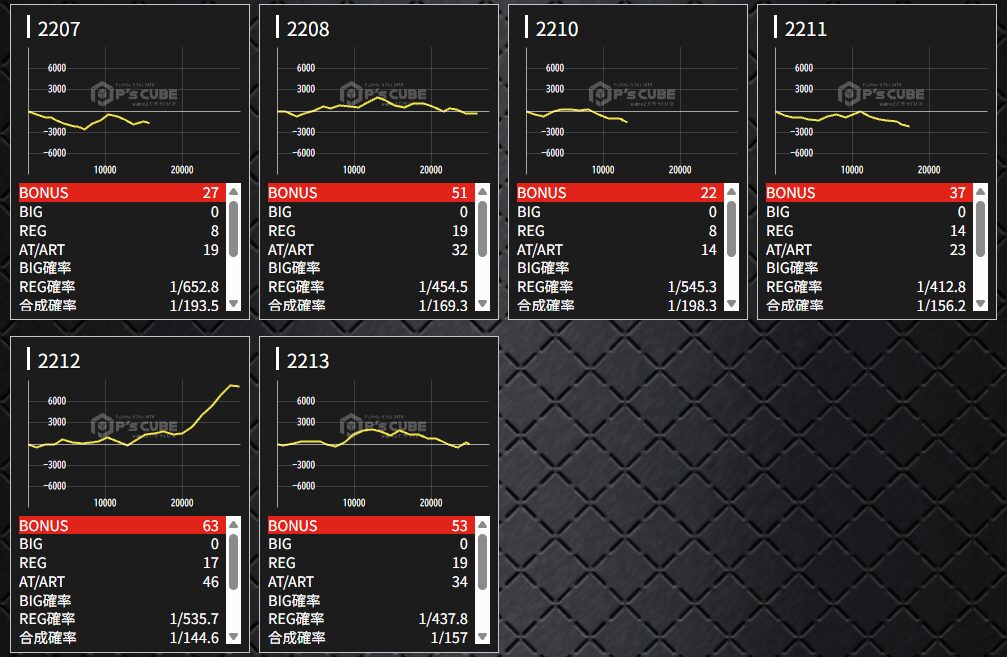Click scroll-down arrow in machine 2212 stats
Viewport: 1007px width, 657px height.
coord(233,636)
